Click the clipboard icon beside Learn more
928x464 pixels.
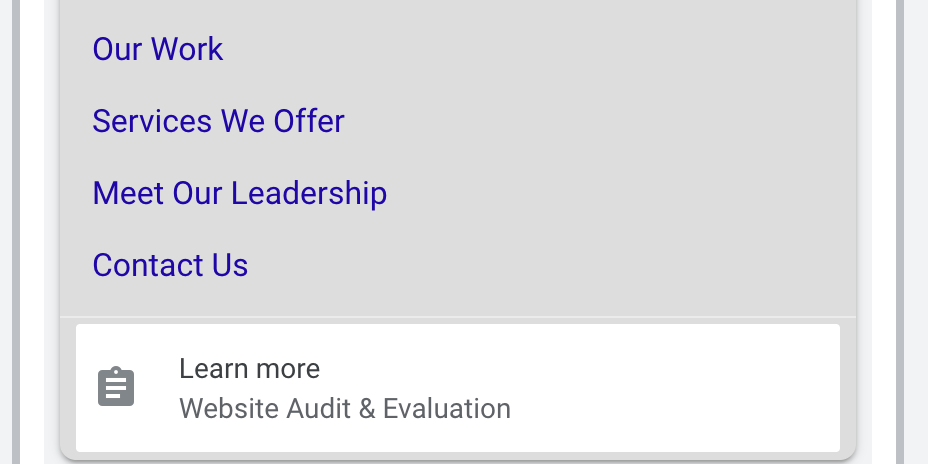[116, 387]
